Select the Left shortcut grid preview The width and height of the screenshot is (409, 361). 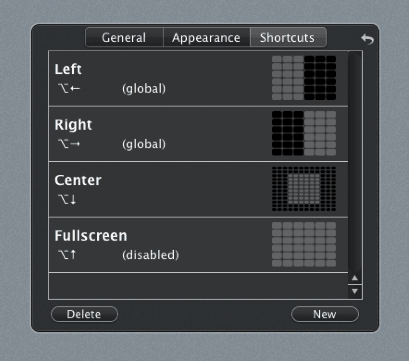(x=304, y=78)
